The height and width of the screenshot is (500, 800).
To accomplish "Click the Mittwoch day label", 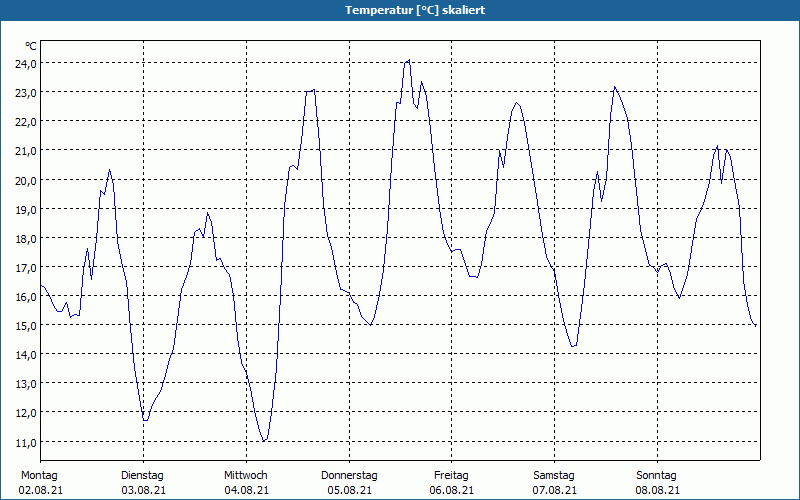I will (x=245, y=475).
